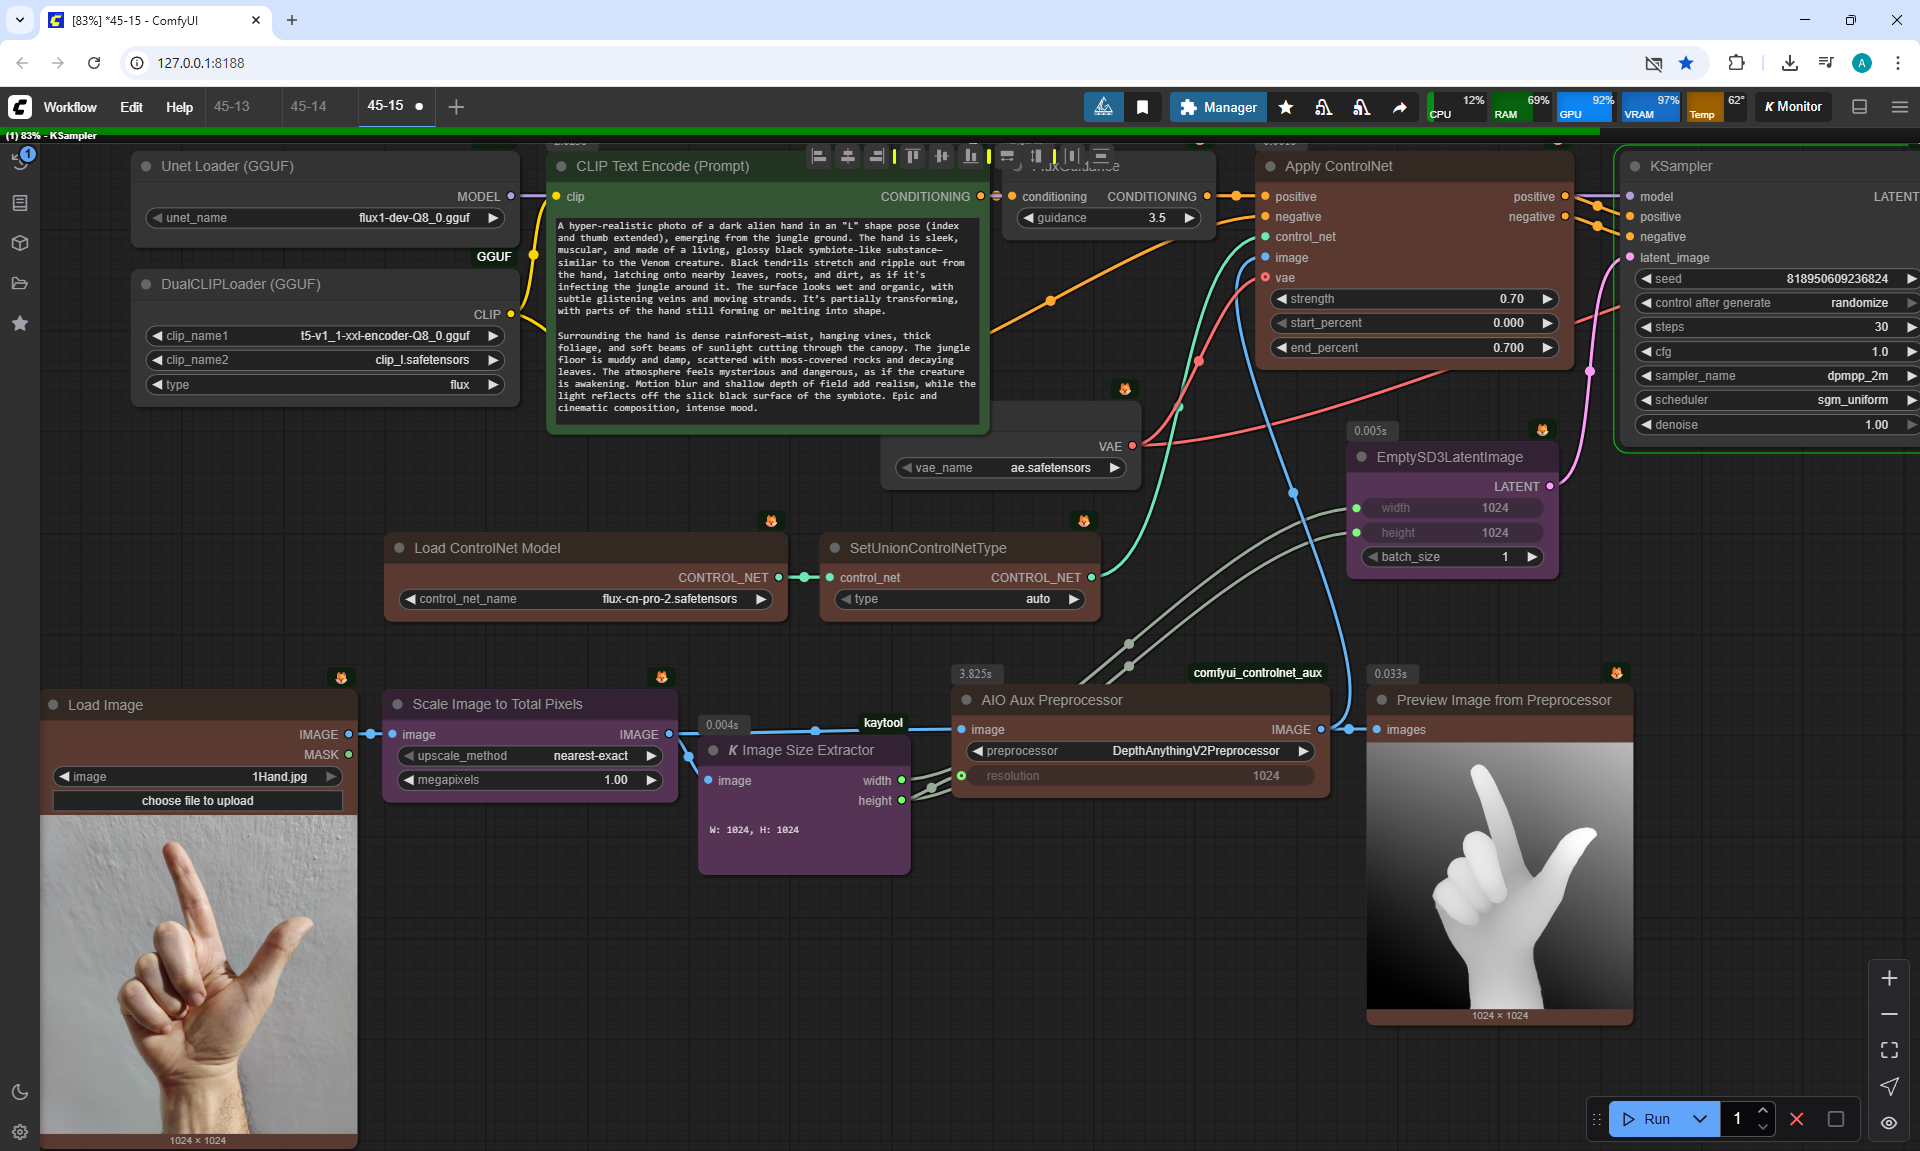Toggle collapse dot on KSampler node
1920x1151 pixels.
tap(1635, 167)
